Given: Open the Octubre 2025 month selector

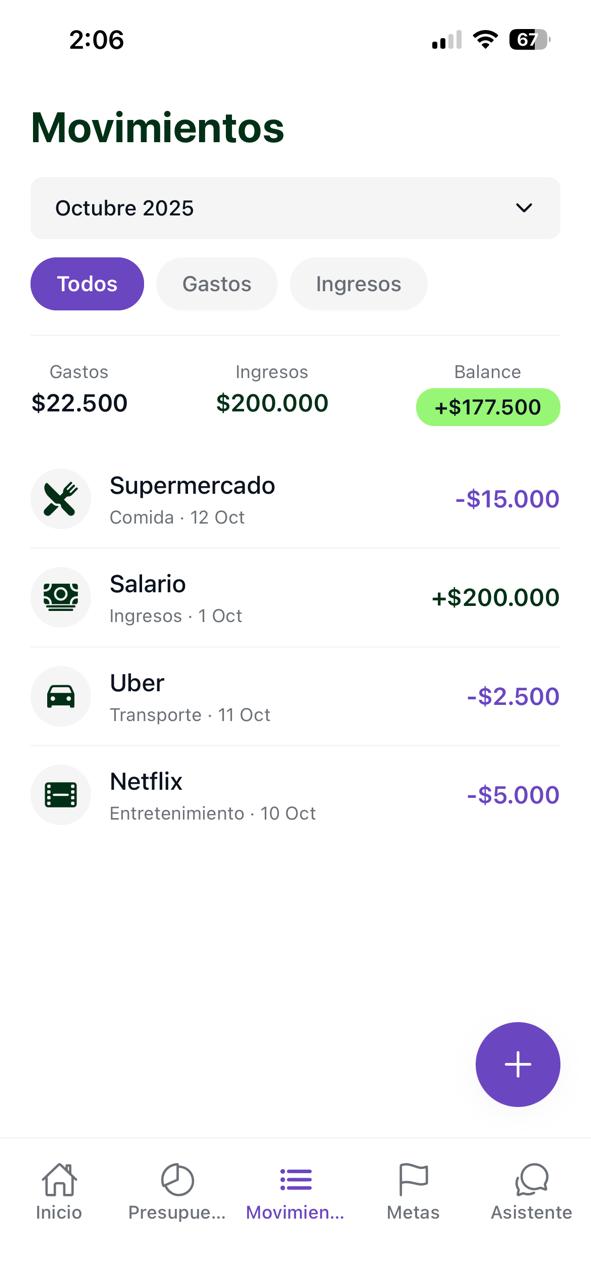Looking at the screenshot, I should click(295, 208).
